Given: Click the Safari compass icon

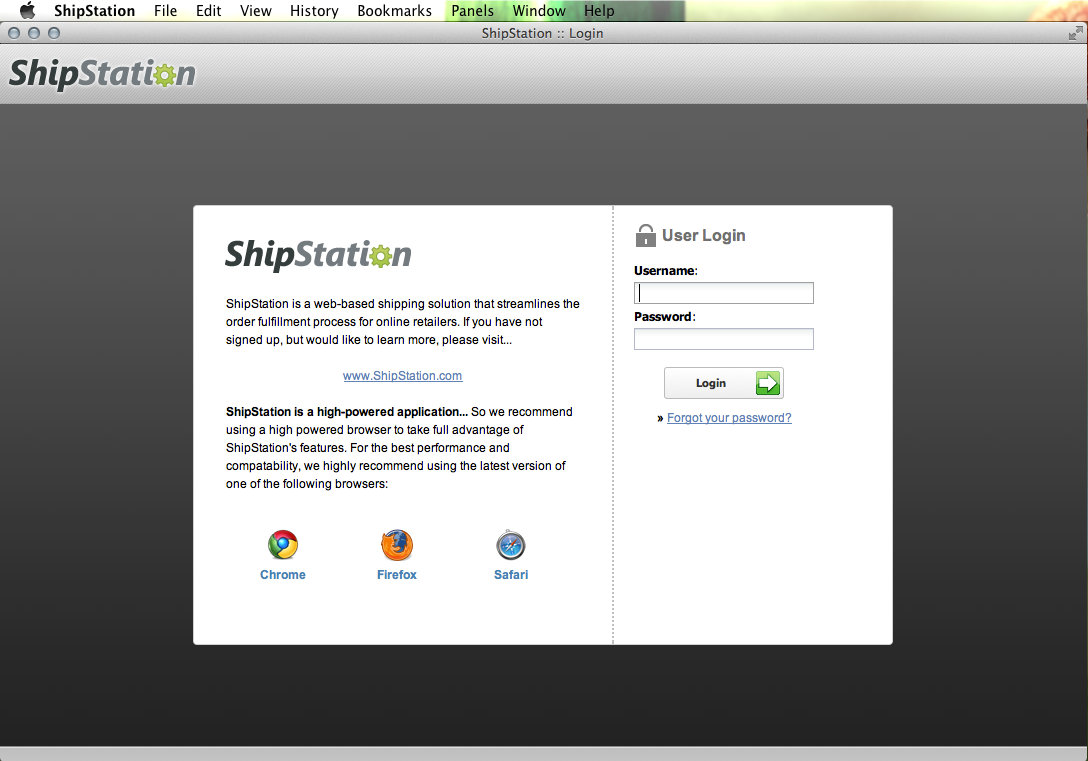Looking at the screenshot, I should (511, 545).
